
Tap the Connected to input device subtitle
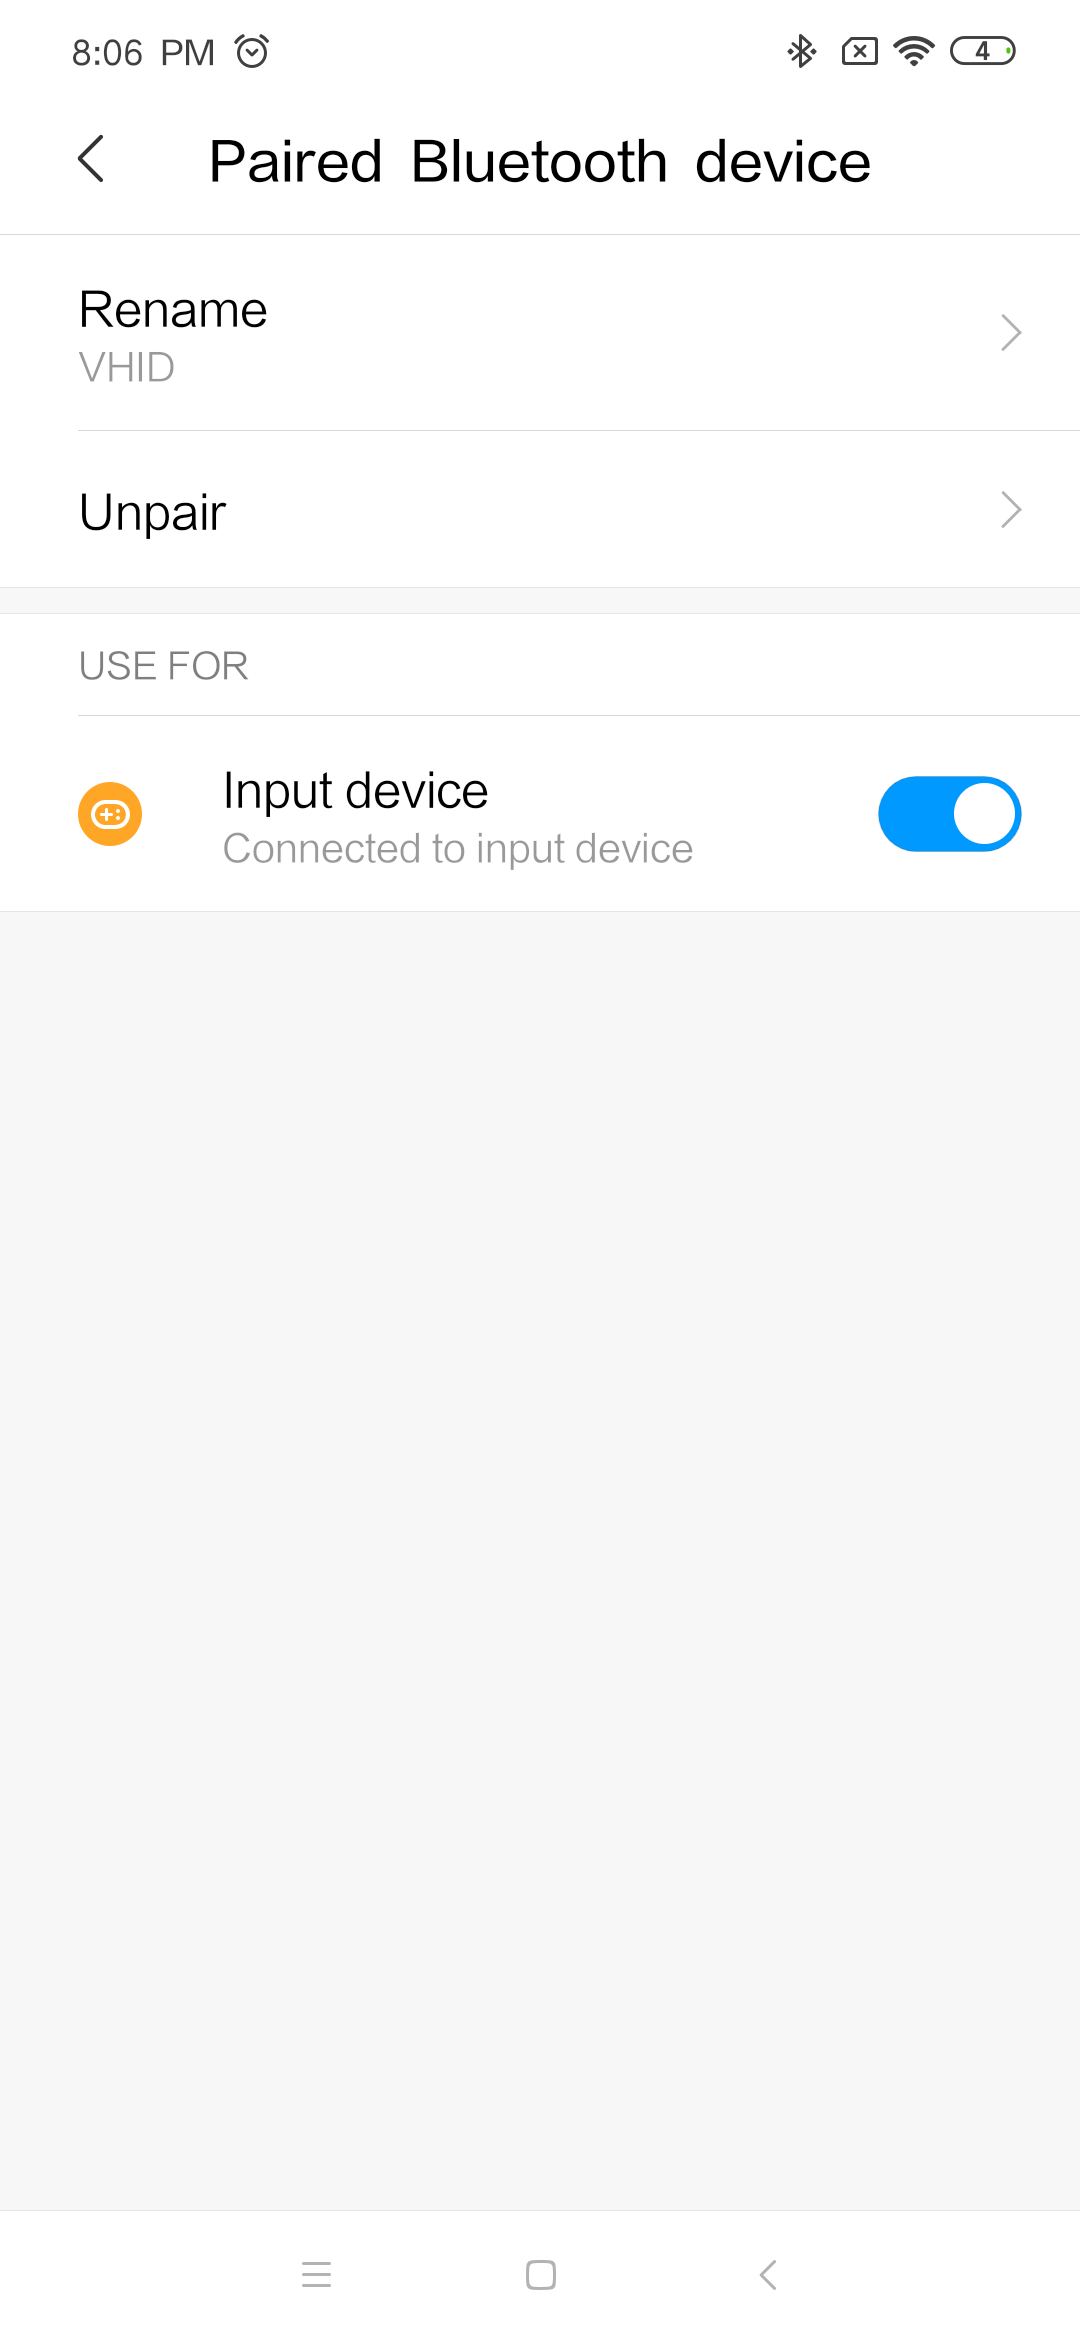pos(458,849)
